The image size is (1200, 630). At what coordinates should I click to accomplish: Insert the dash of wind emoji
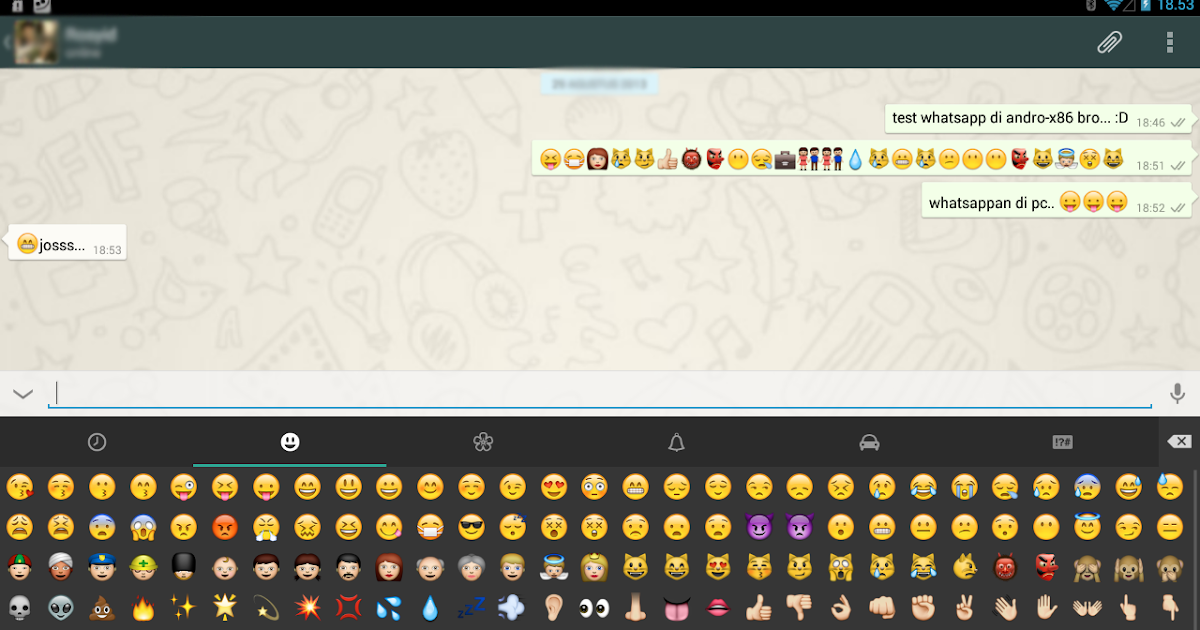511,606
